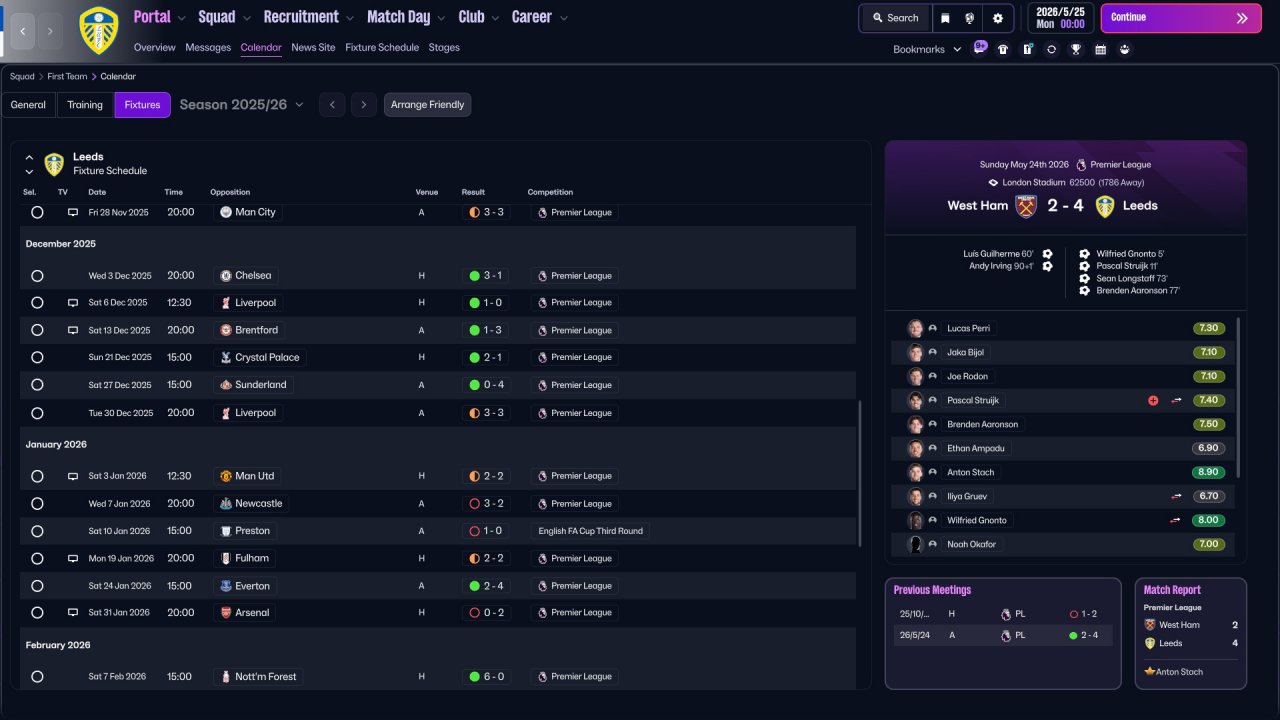Viewport: 1280px width, 720px height.
Task: Click the bookmark flag icon beside Search
Action: (x=945, y=18)
